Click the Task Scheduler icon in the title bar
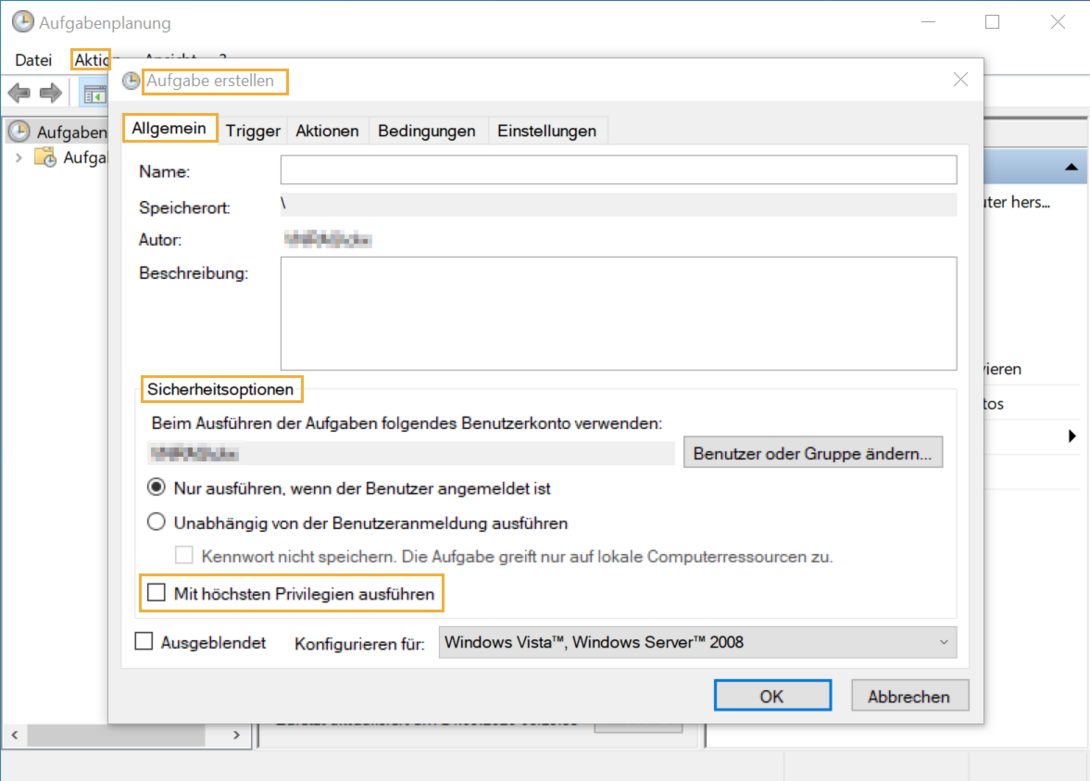Image resolution: width=1090 pixels, height=781 pixels. pos(21,21)
